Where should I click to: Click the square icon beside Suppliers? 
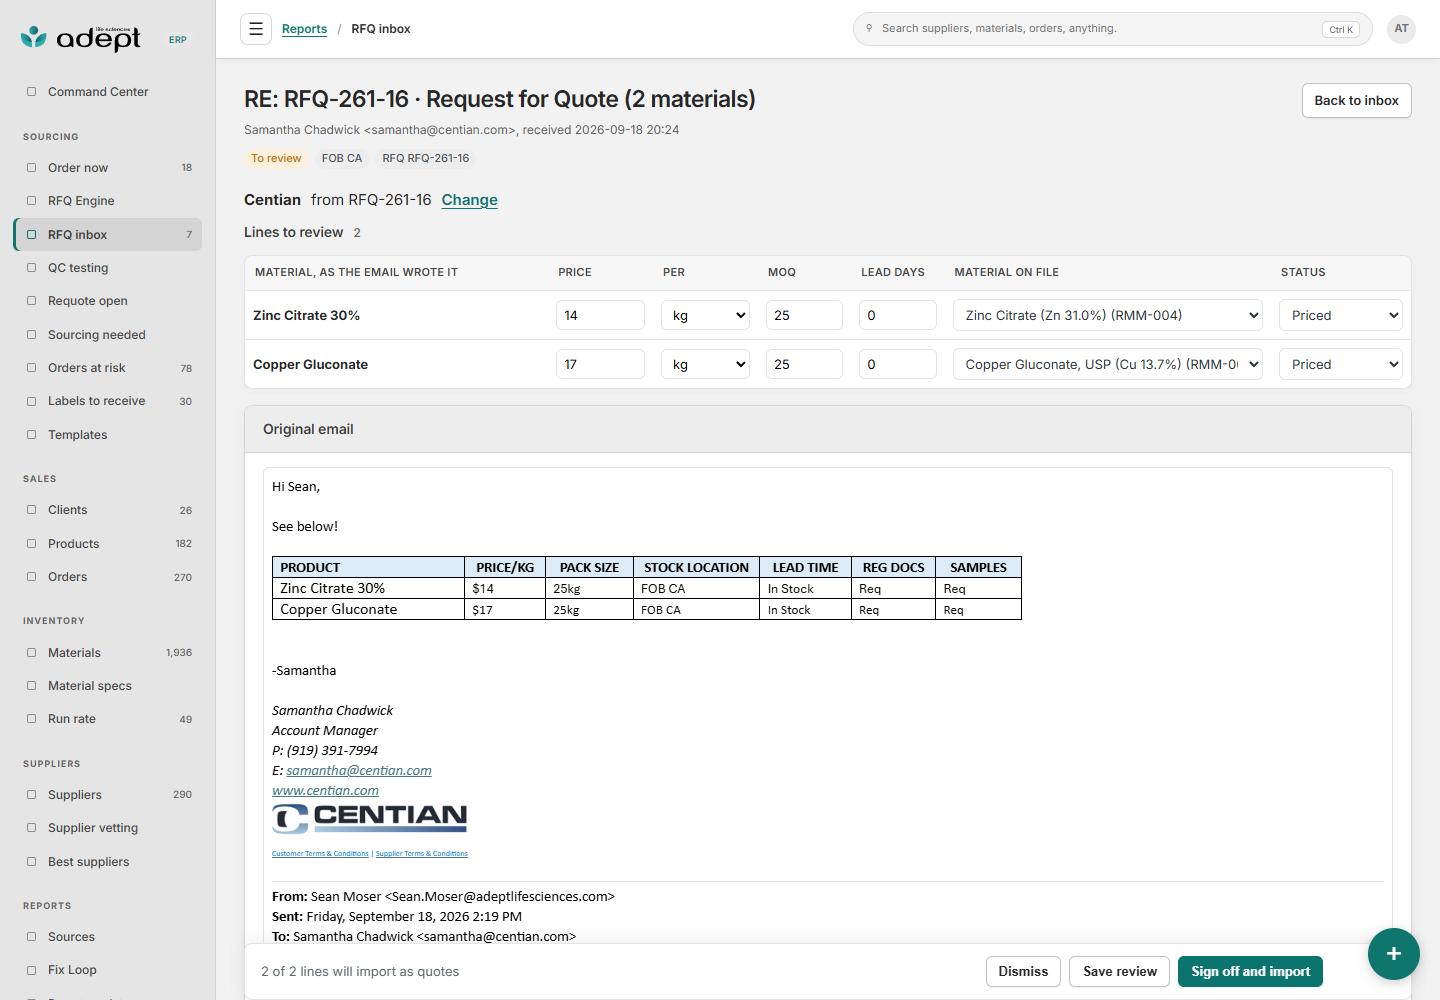pos(31,795)
